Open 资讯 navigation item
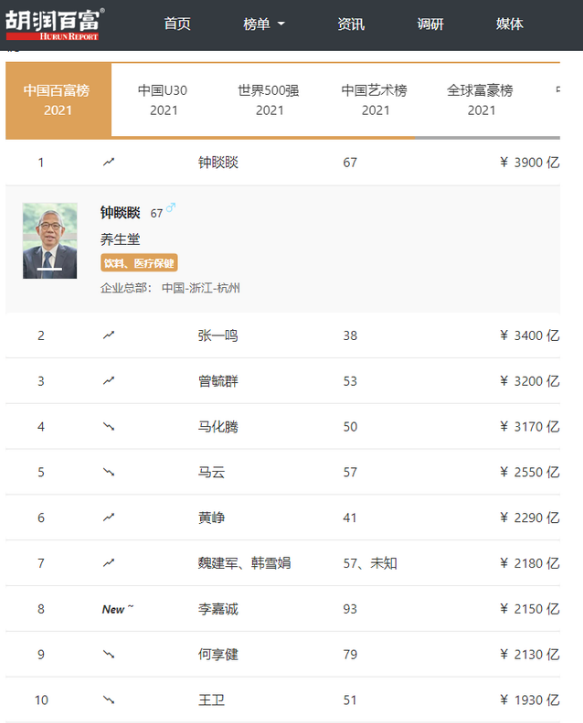The width and height of the screenshot is (583, 723). [351, 24]
